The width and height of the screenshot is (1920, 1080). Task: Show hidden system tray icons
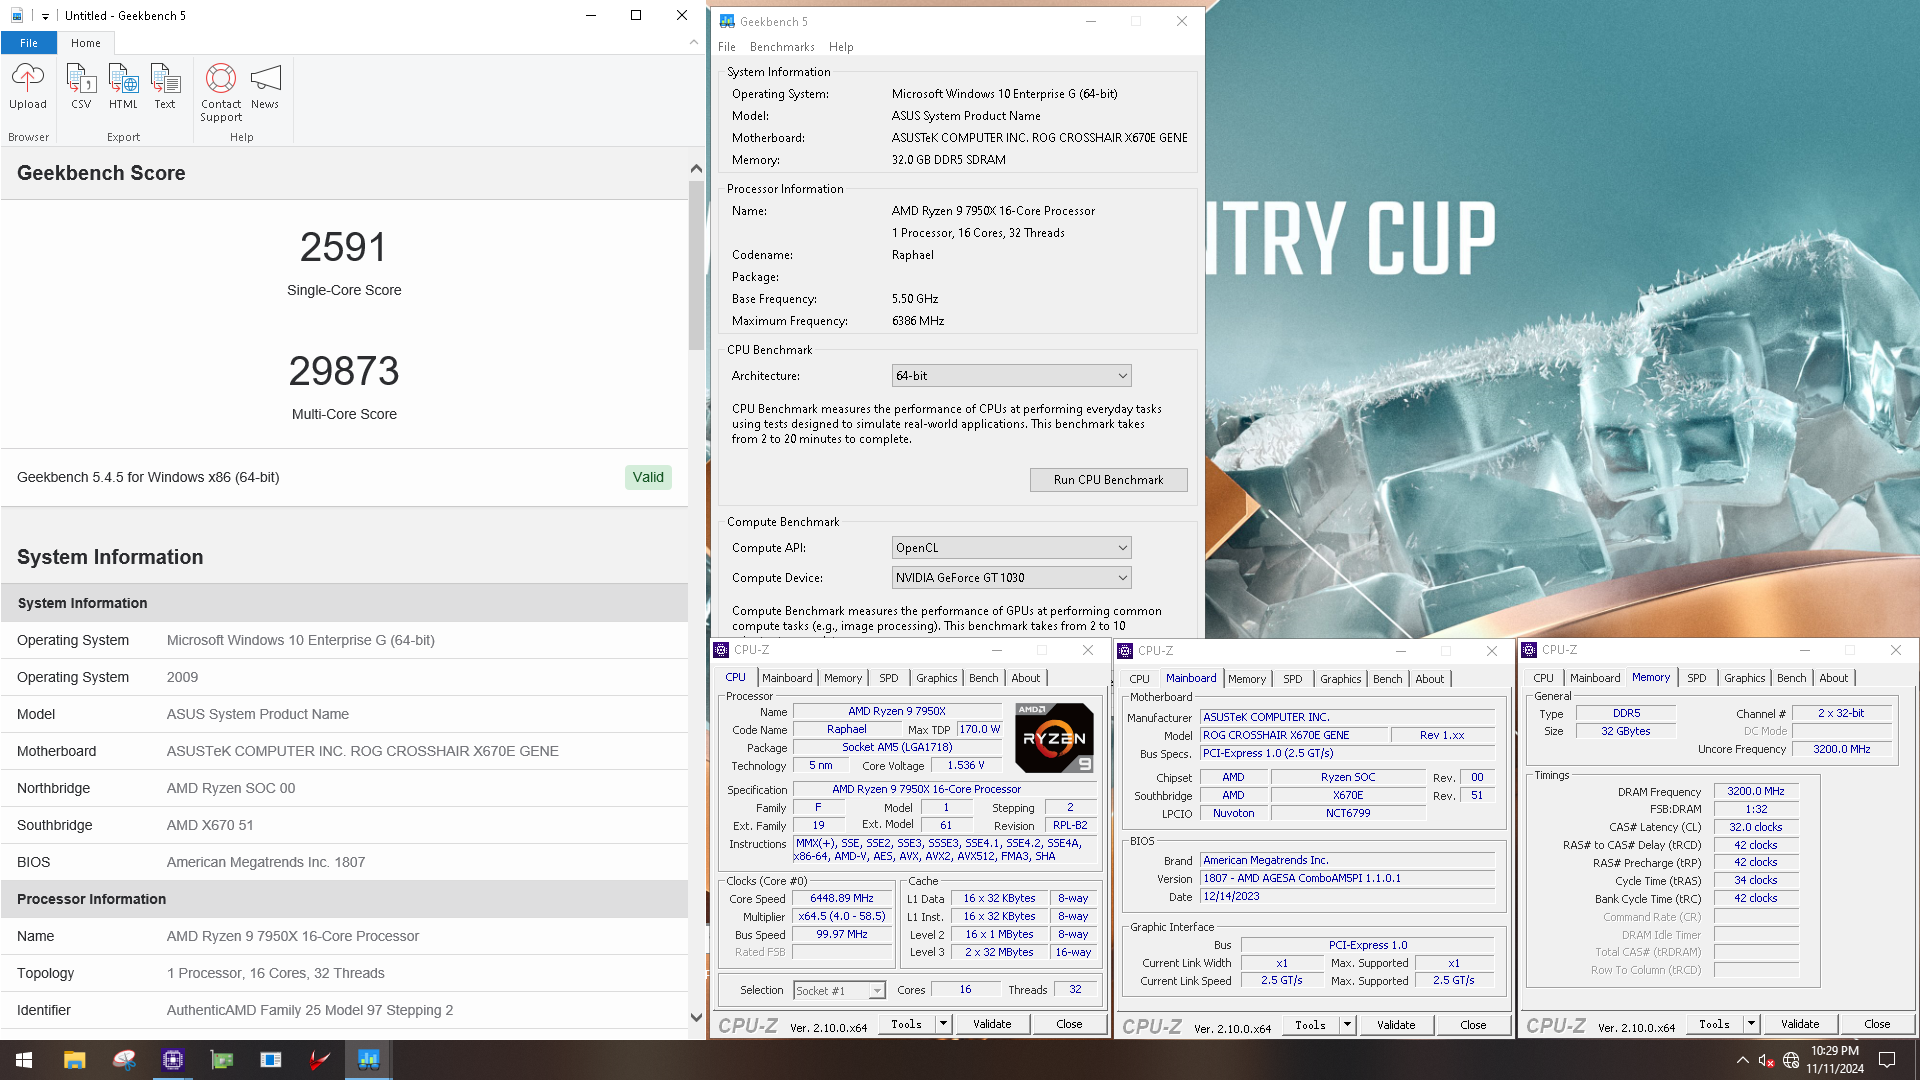(1742, 1060)
